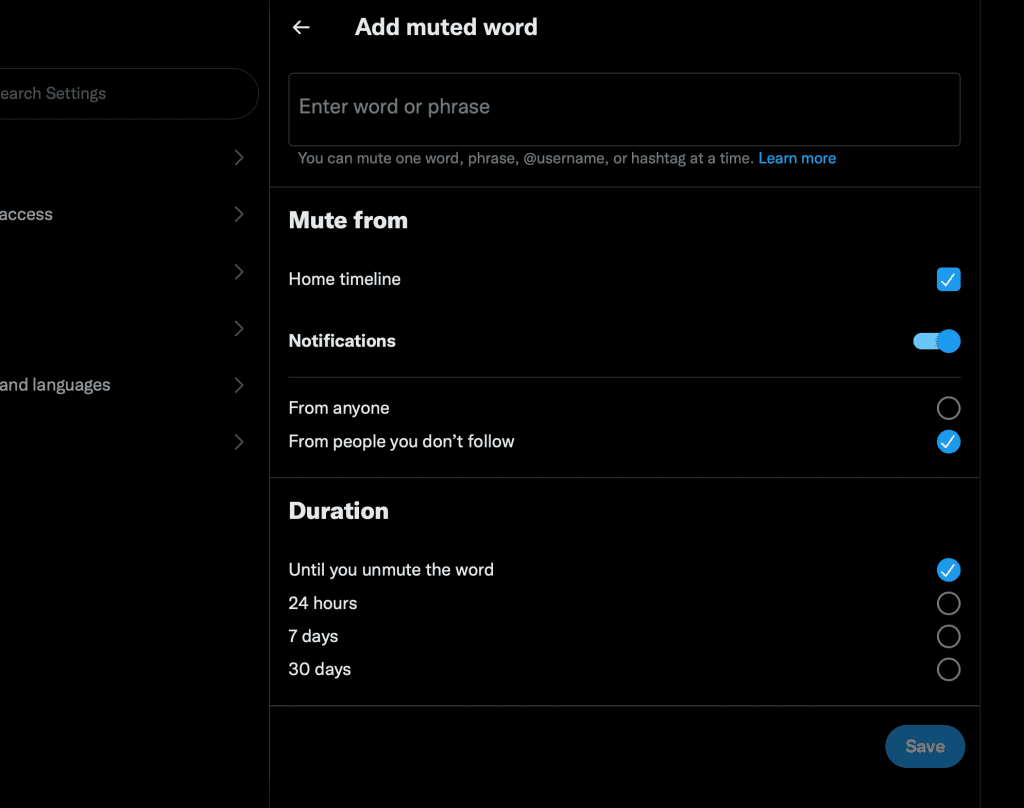Go back using the arrow beside Add muted word

point(301,27)
